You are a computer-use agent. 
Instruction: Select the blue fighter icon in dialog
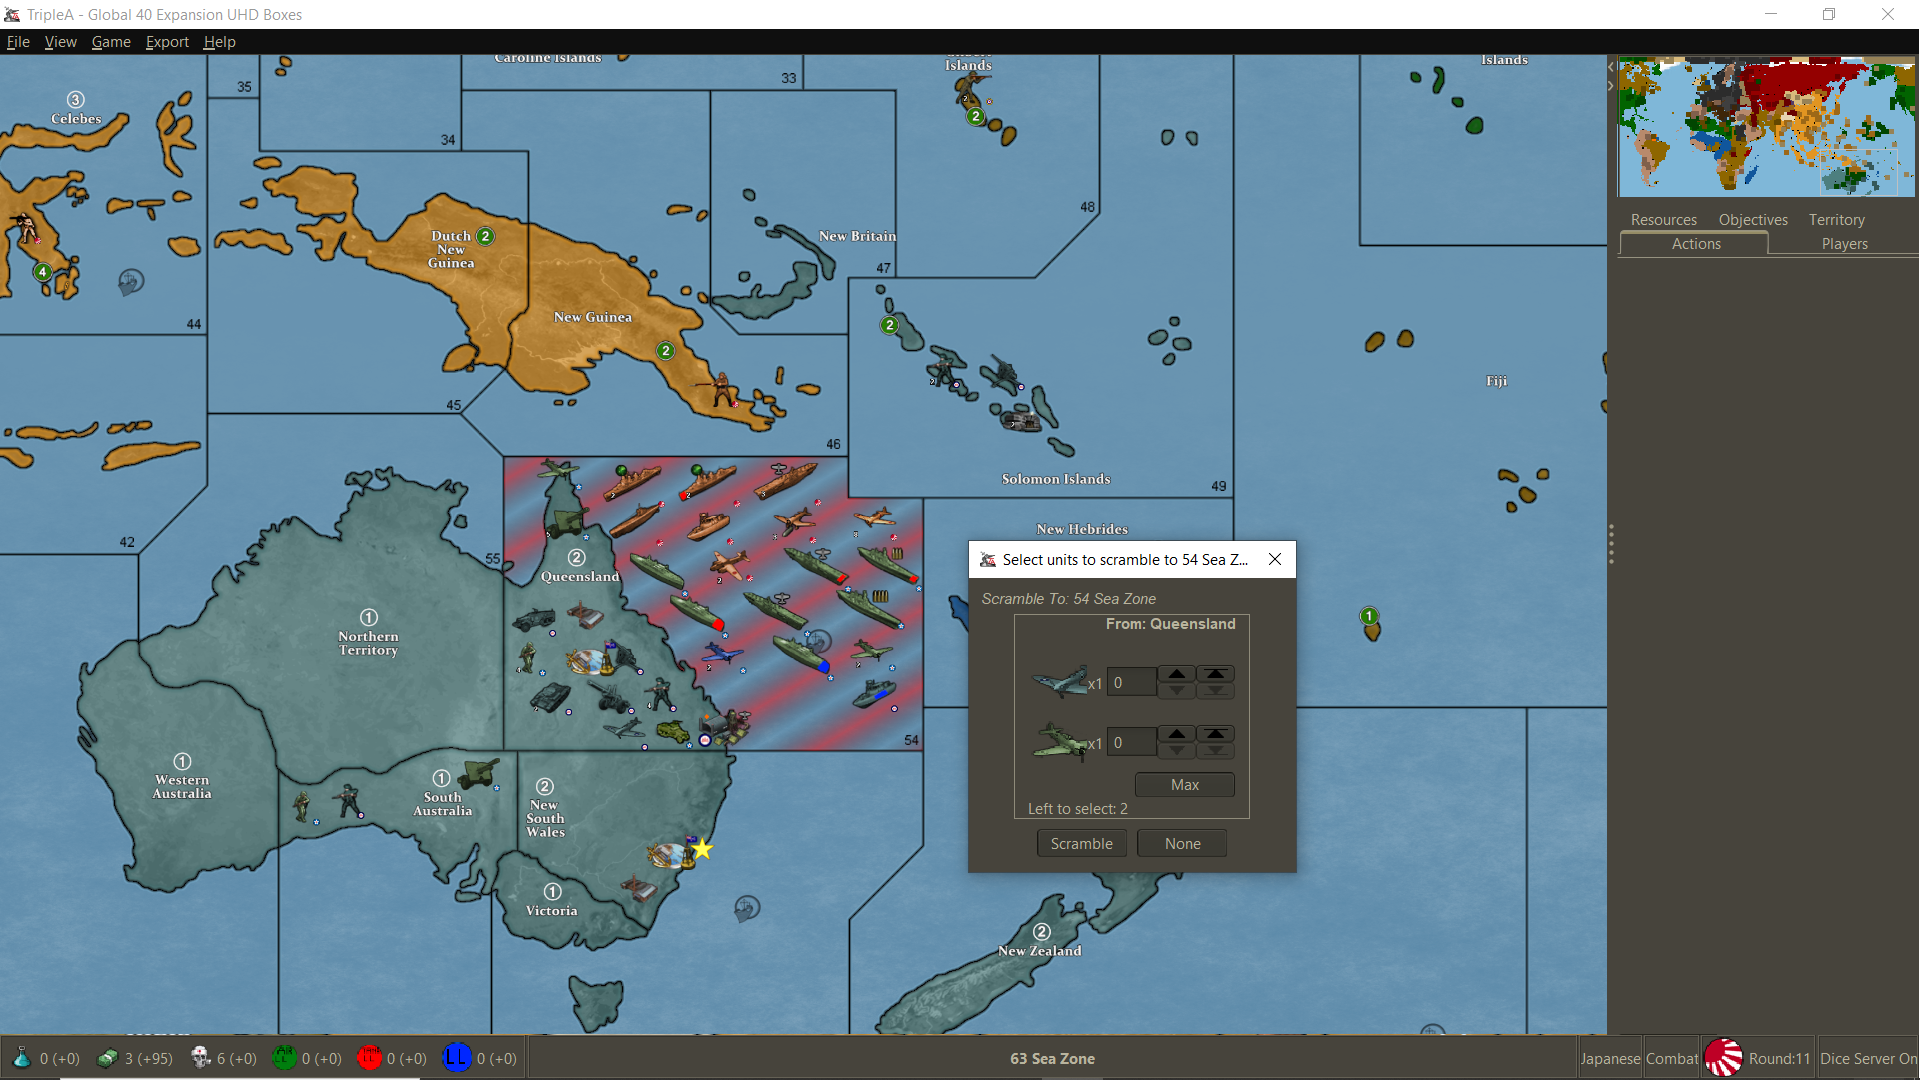point(1060,682)
